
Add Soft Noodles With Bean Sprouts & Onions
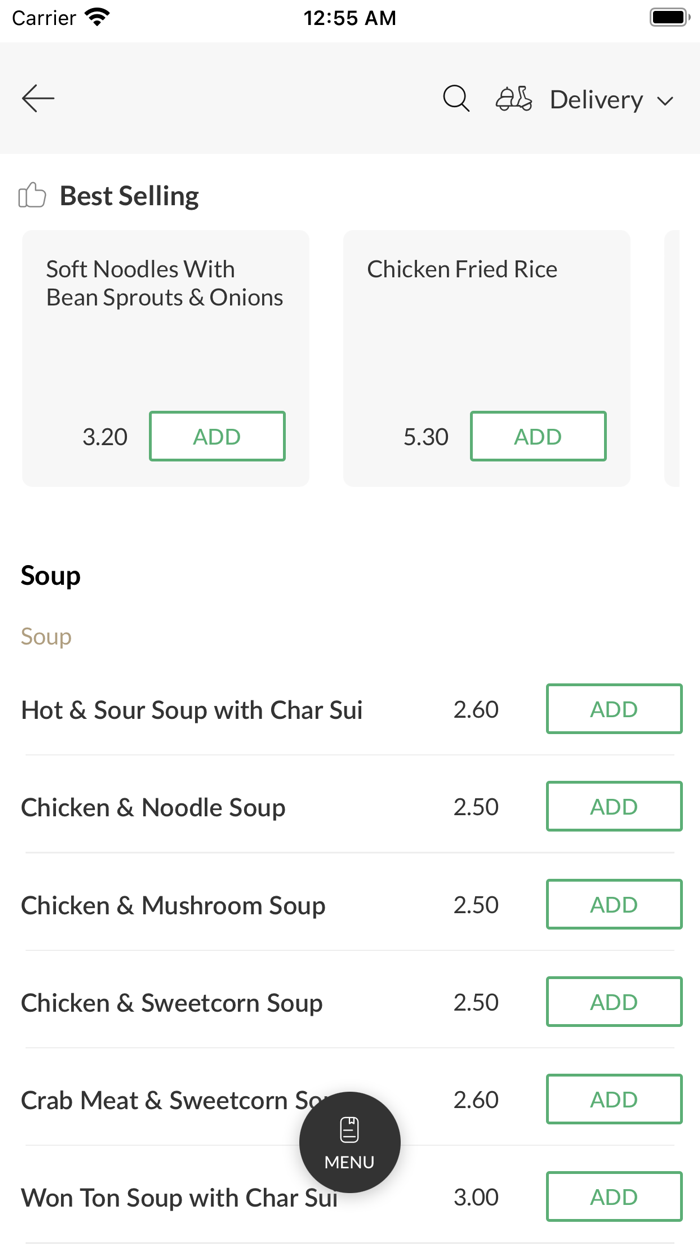(217, 436)
